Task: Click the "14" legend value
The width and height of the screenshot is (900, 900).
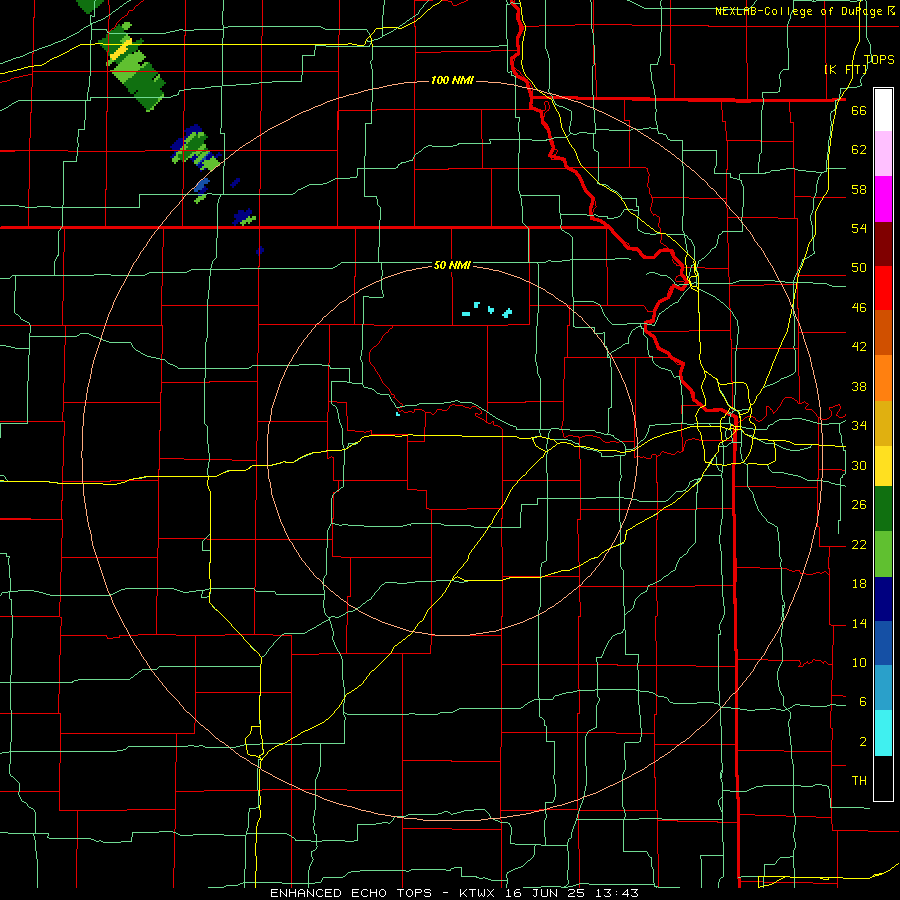Action: coord(859,623)
